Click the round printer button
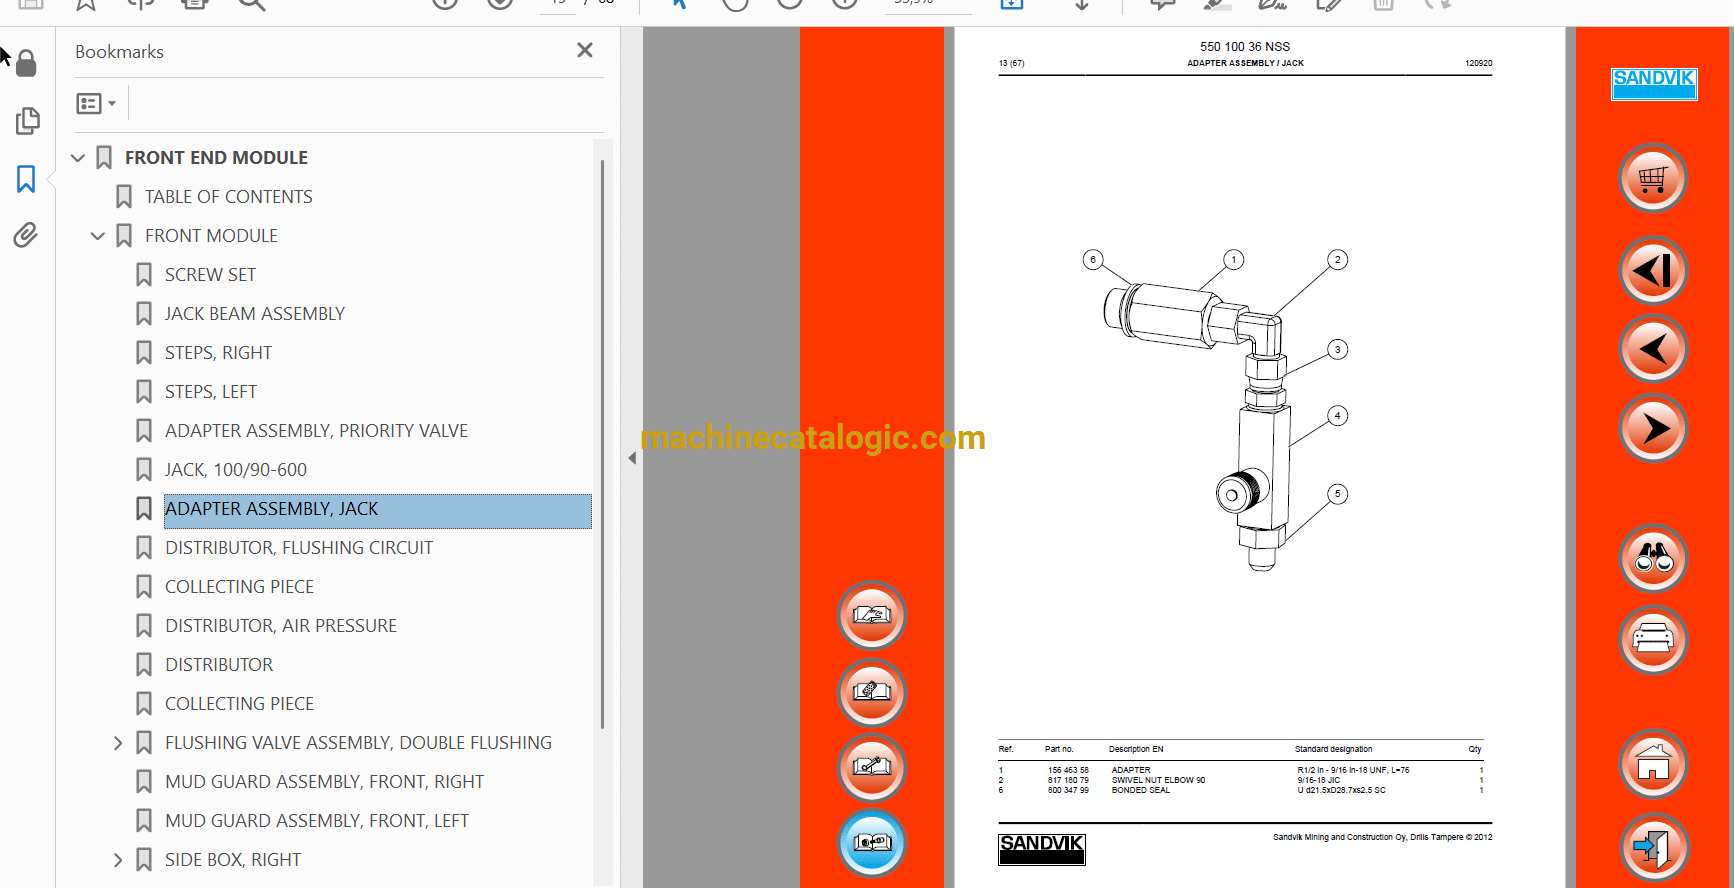This screenshot has width=1734, height=888. pos(1653,639)
